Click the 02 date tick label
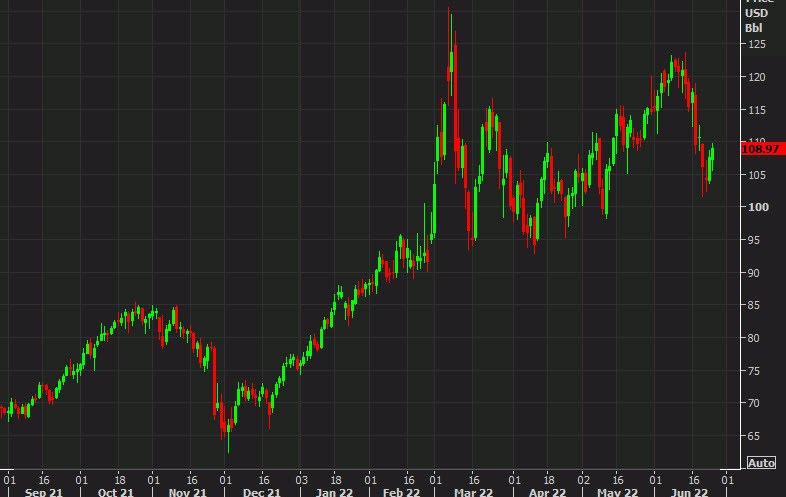 (x=583, y=480)
